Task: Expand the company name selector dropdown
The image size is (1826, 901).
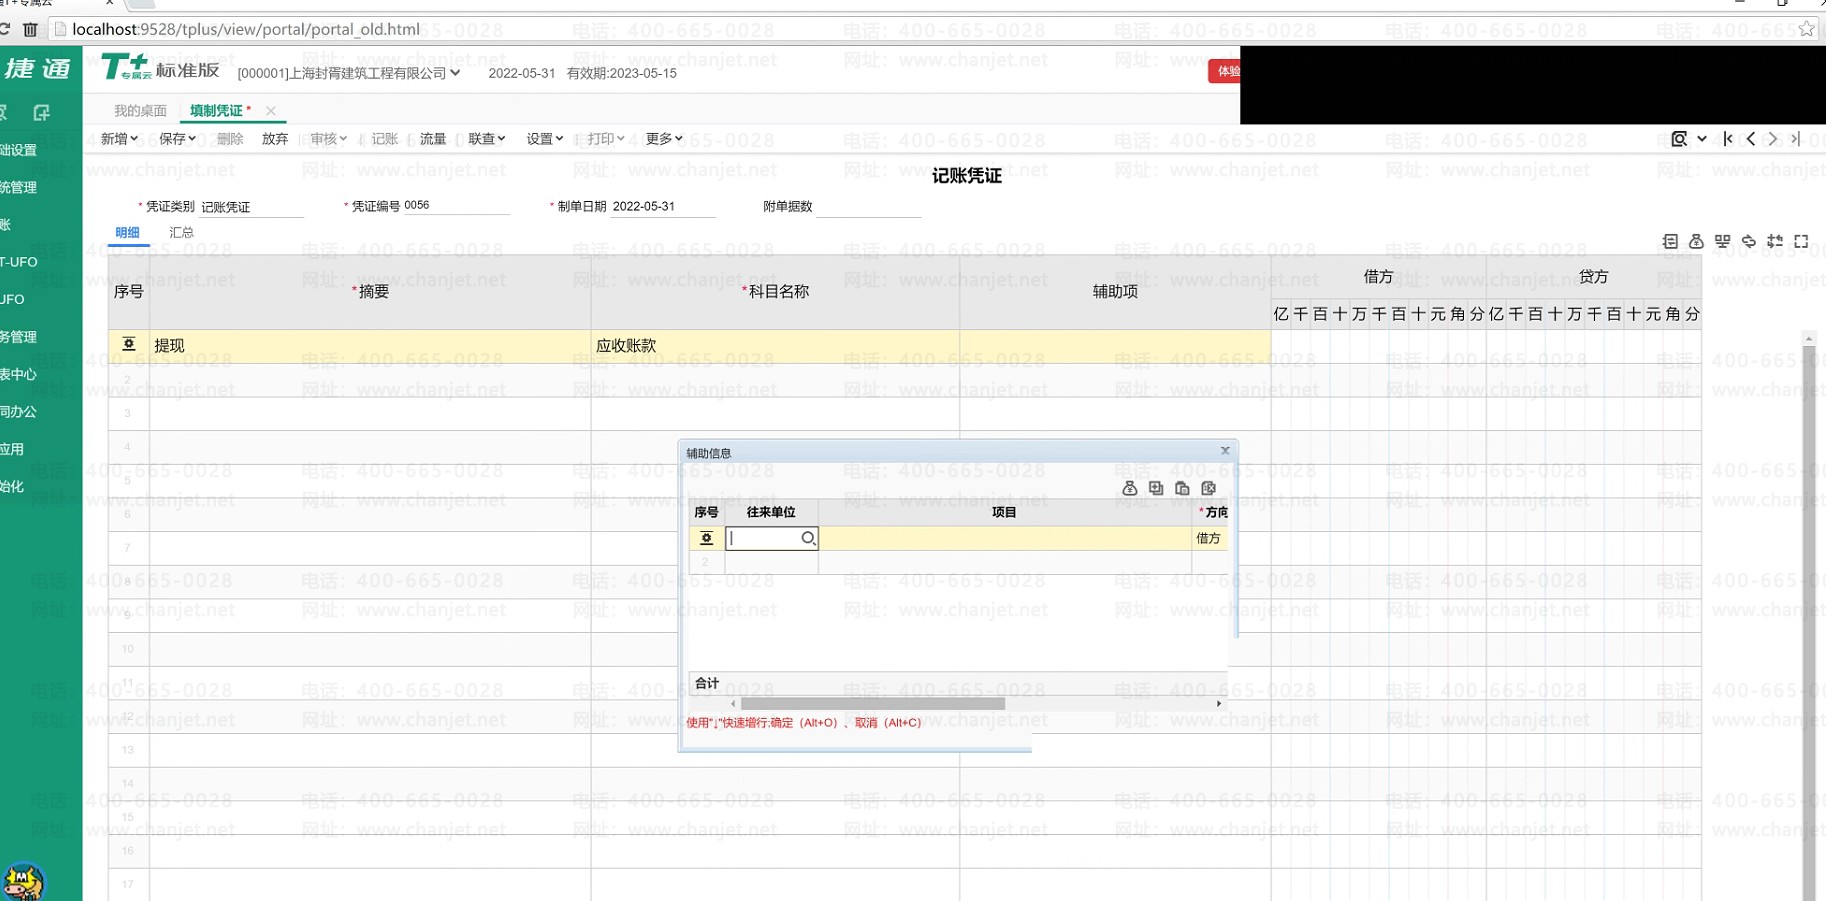Action: tap(455, 73)
